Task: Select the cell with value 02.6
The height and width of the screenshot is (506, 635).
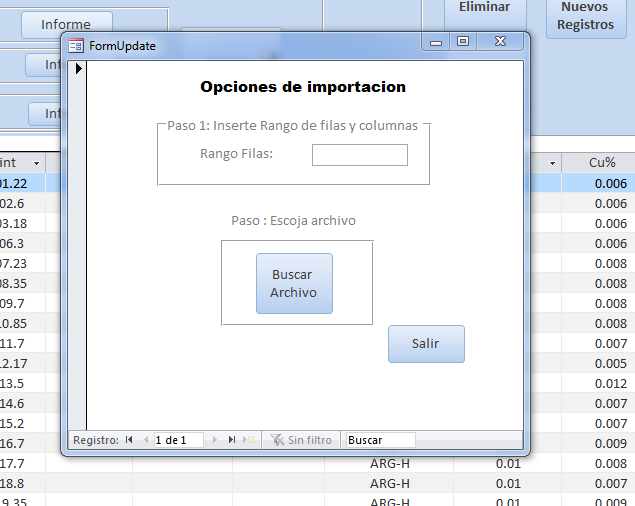Action: [x=22, y=203]
